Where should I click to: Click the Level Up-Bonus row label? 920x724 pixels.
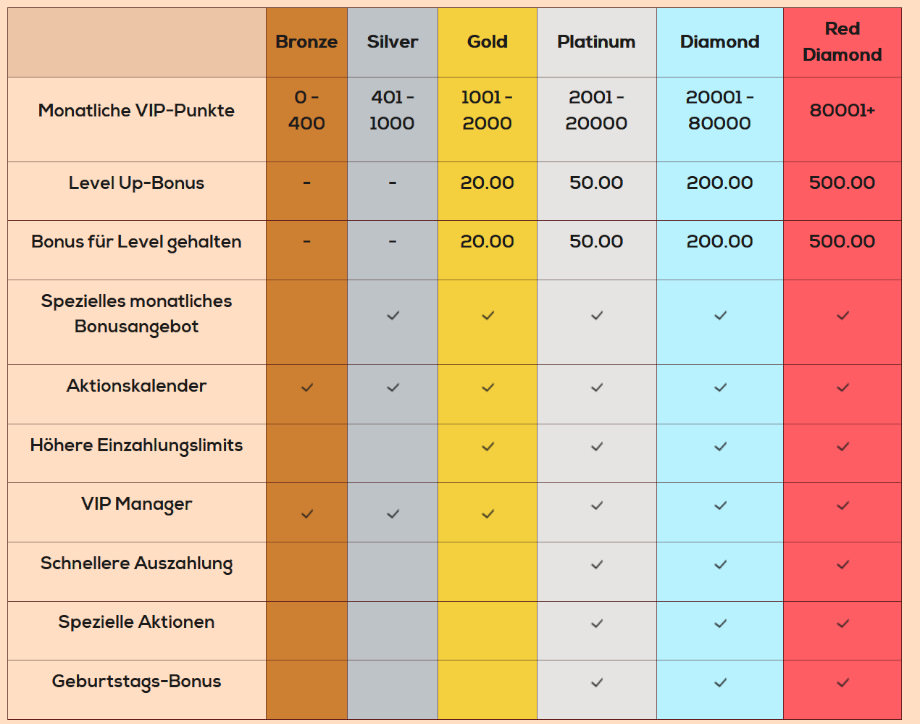[x=136, y=183]
